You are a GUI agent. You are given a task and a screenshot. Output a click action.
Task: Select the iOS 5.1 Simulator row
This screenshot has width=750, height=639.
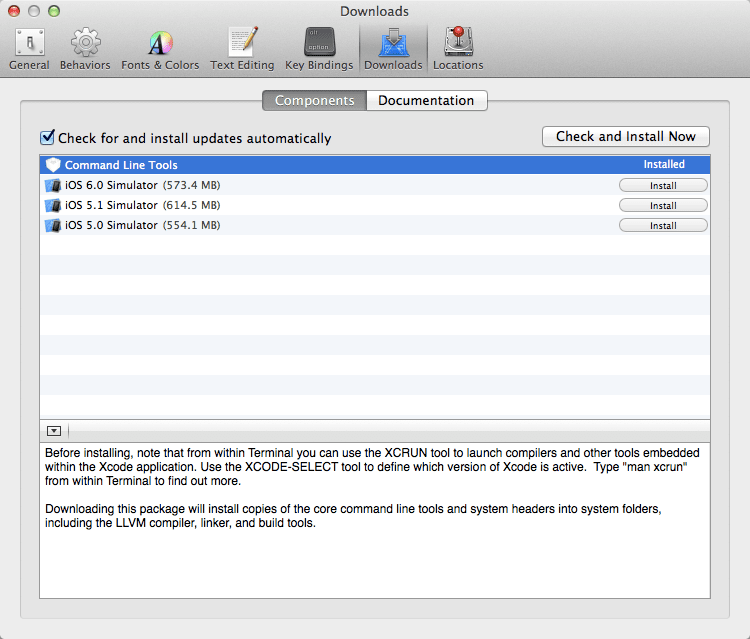click(300, 205)
